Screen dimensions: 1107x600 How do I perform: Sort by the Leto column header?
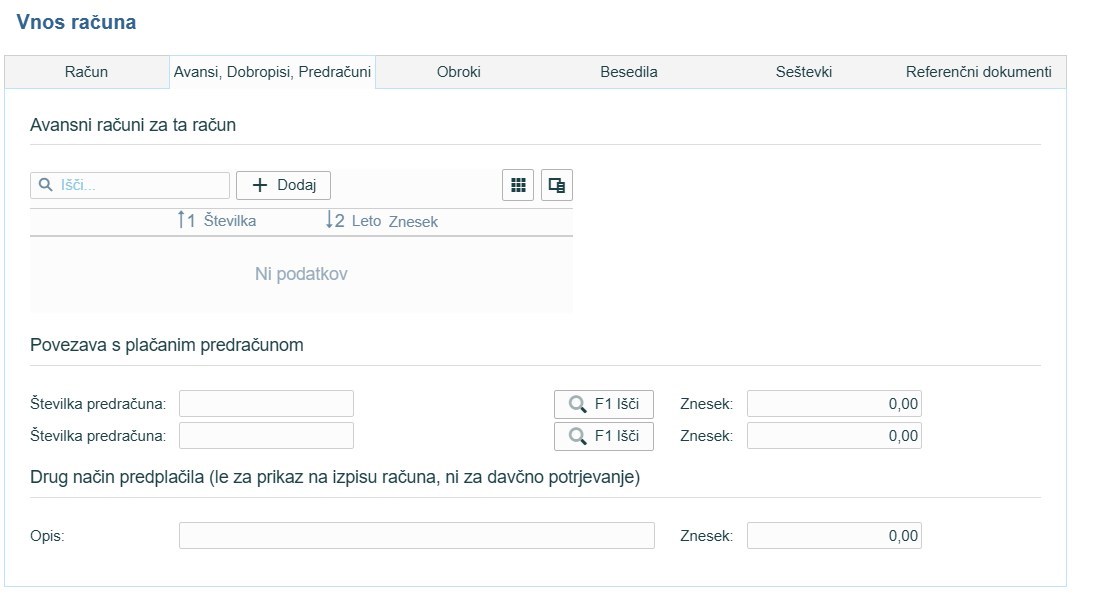tap(366, 221)
